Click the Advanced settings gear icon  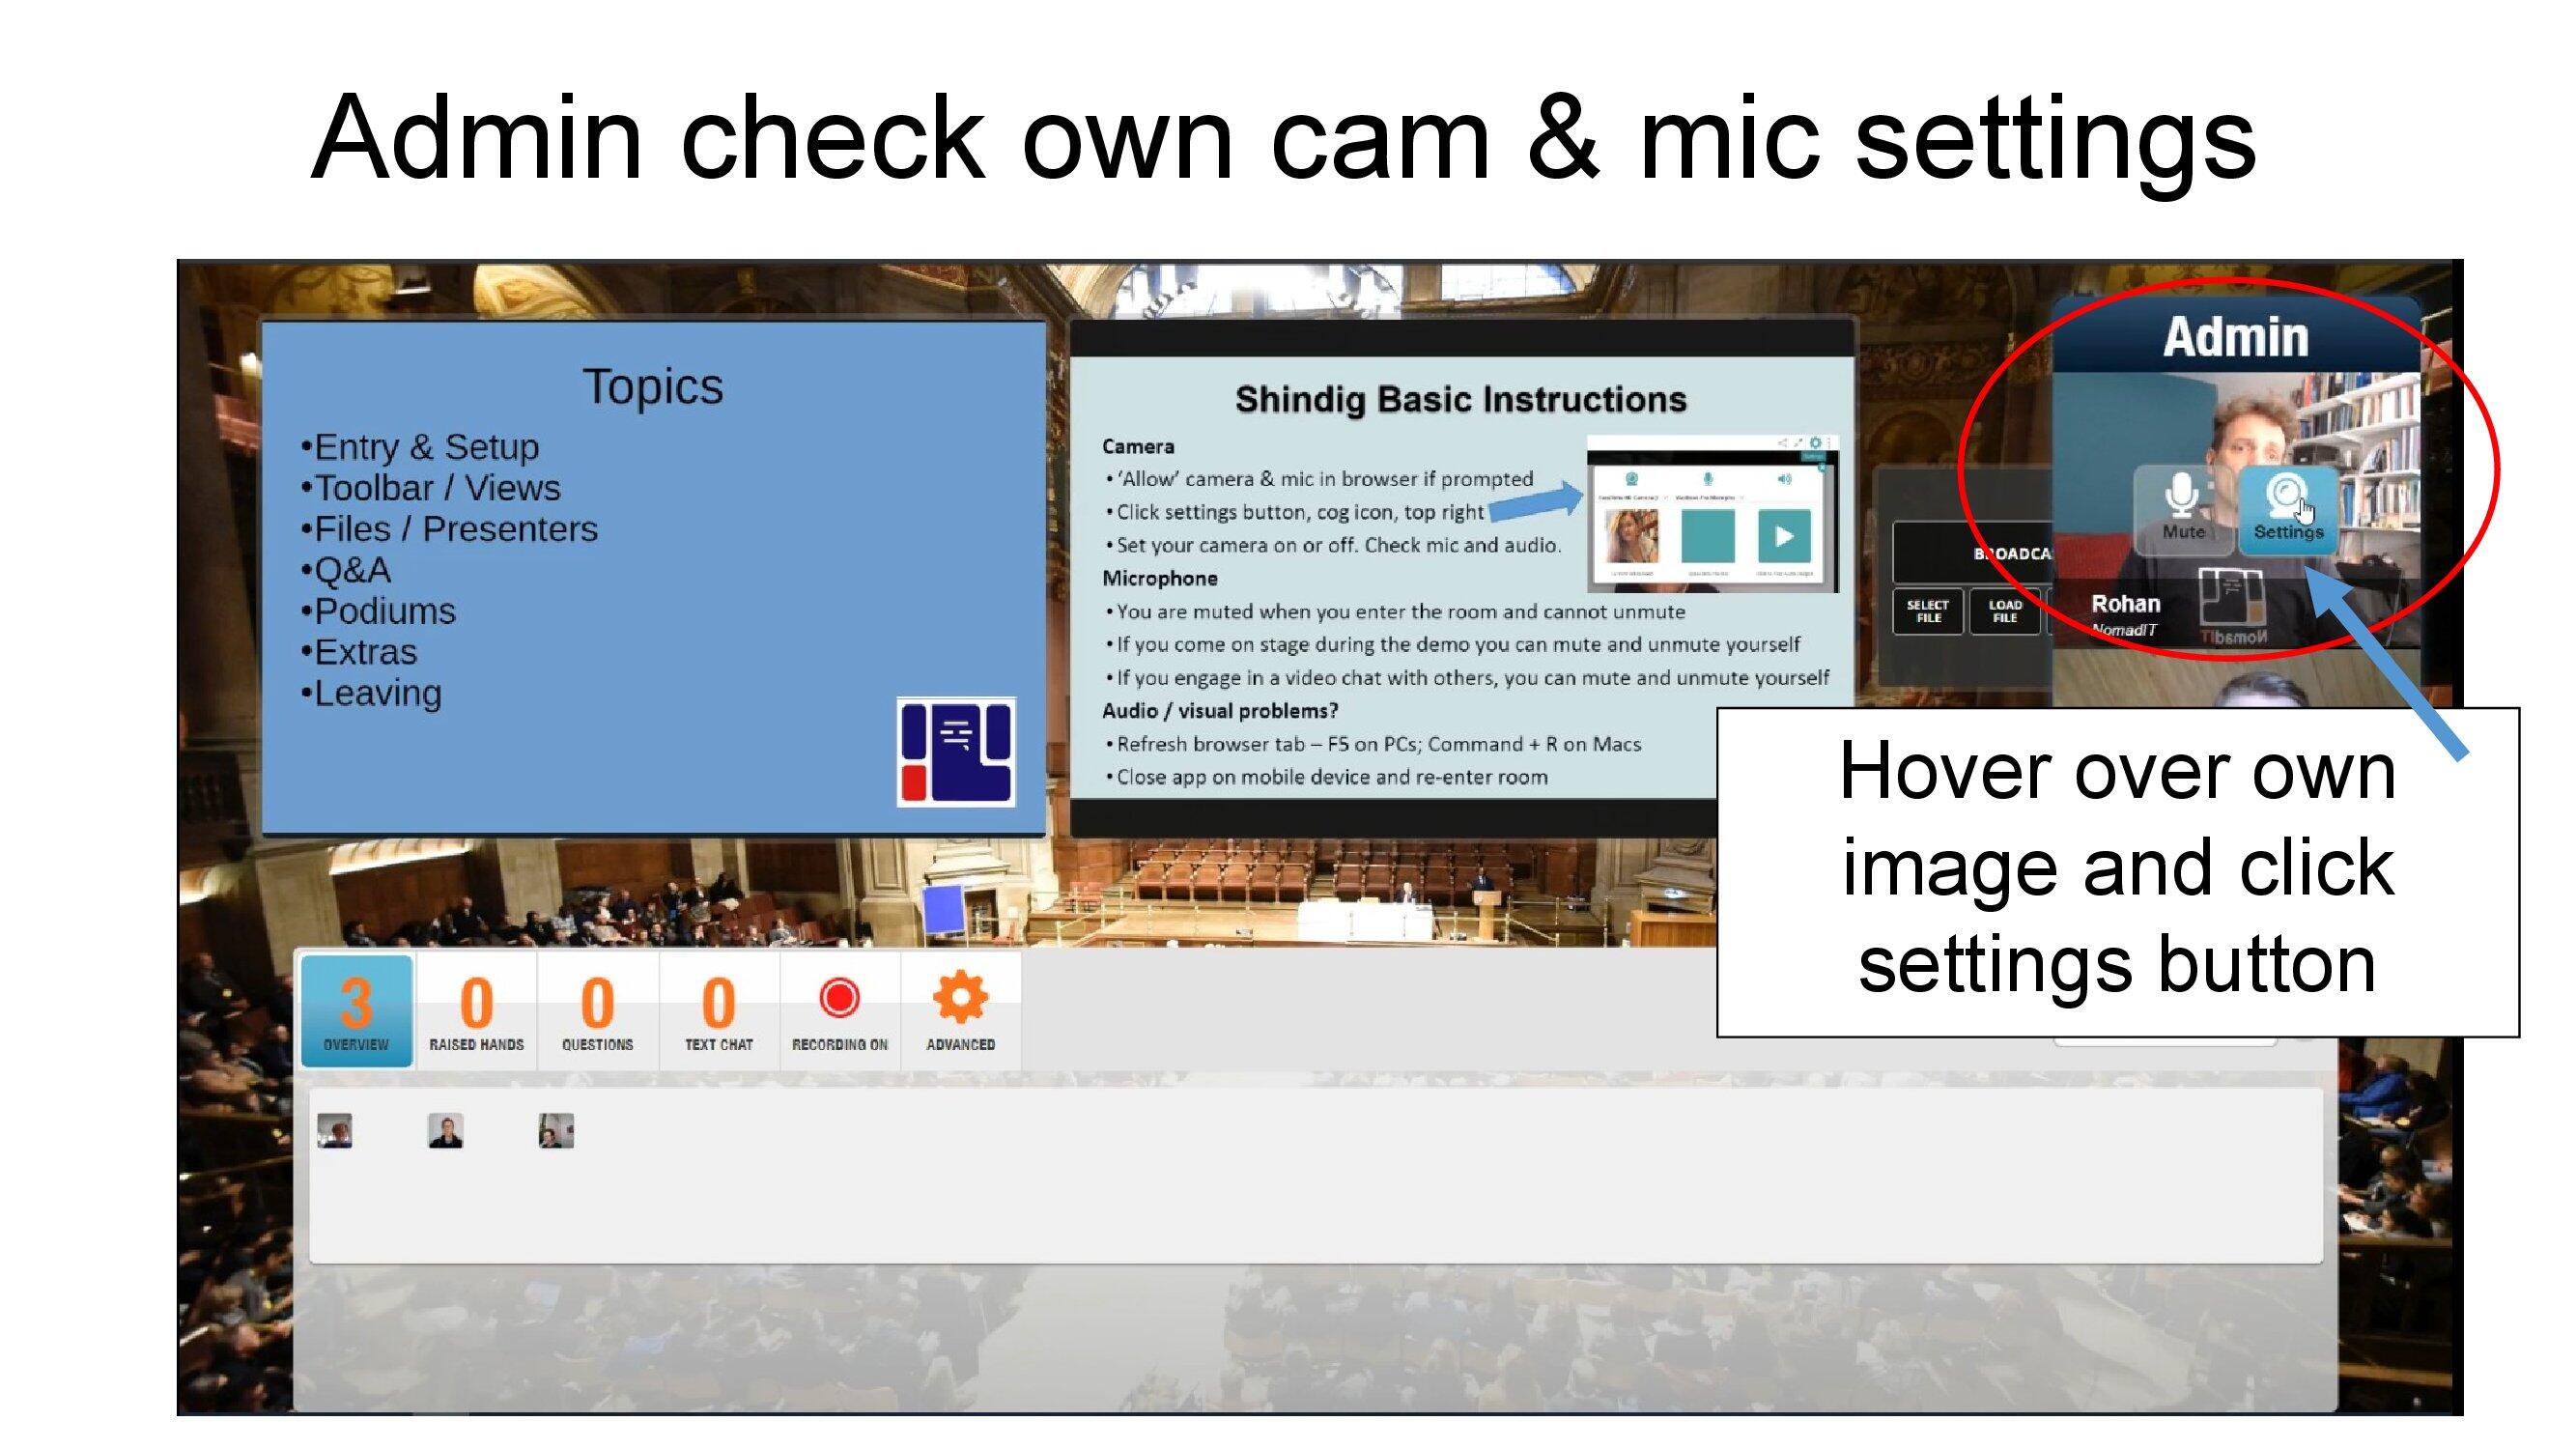955,1003
